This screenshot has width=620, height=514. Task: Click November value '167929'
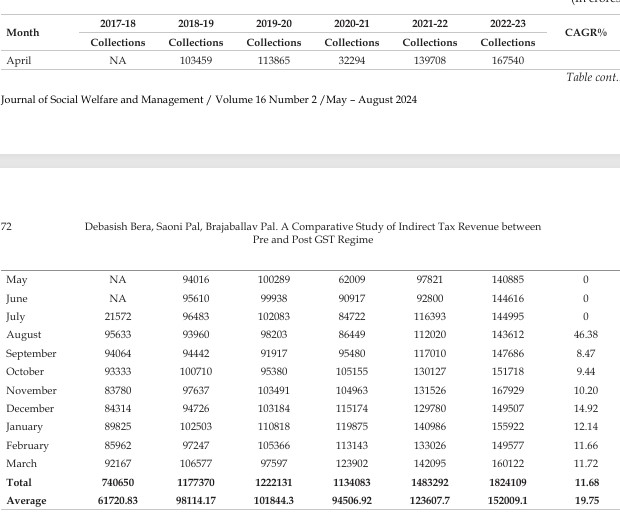pos(508,391)
